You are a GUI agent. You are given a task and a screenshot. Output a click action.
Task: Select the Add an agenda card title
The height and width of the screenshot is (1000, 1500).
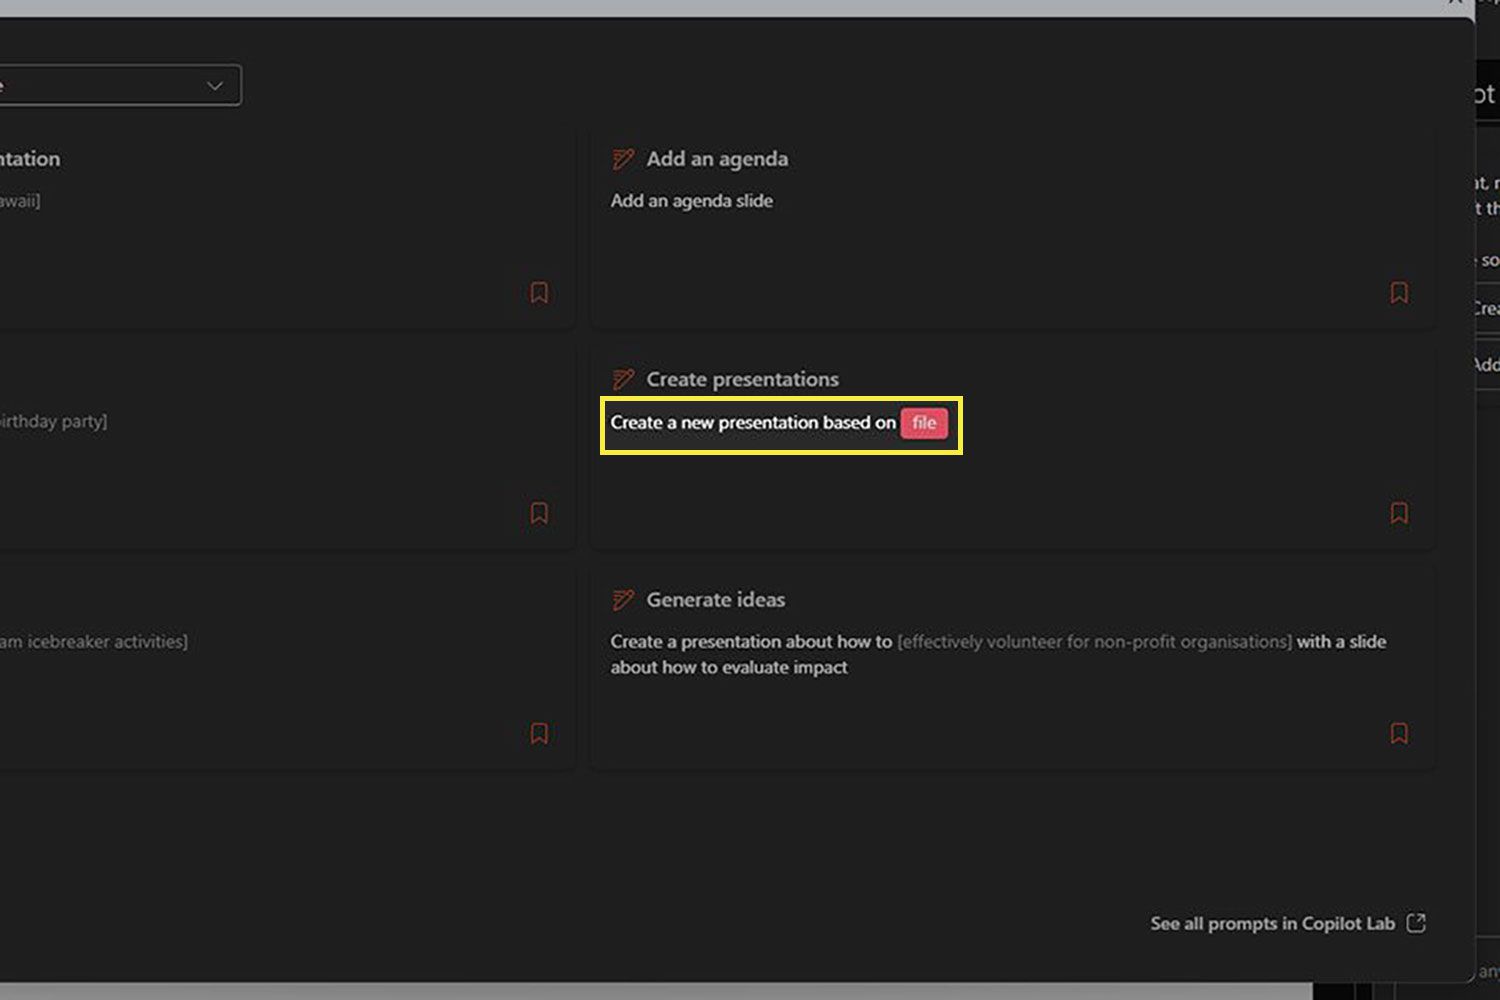coord(717,159)
